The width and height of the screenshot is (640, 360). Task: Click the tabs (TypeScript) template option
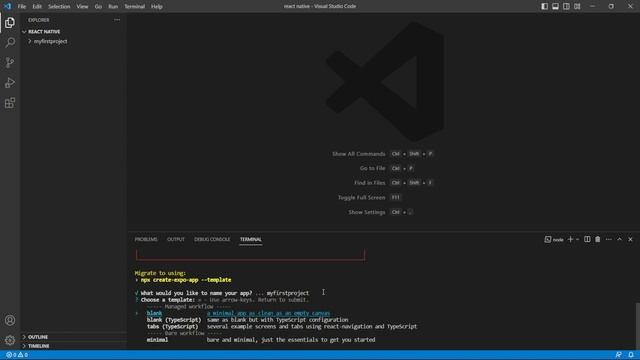pos(172,327)
